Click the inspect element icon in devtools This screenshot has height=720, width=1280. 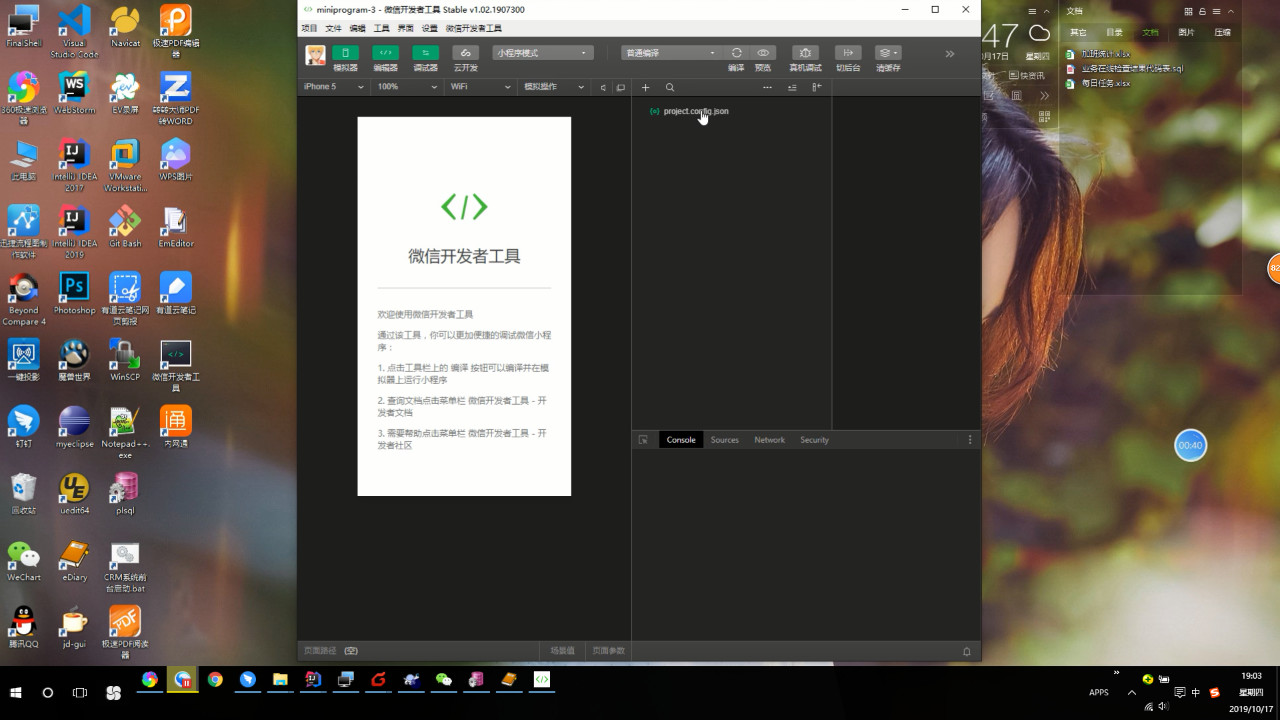tap(643, 440)
